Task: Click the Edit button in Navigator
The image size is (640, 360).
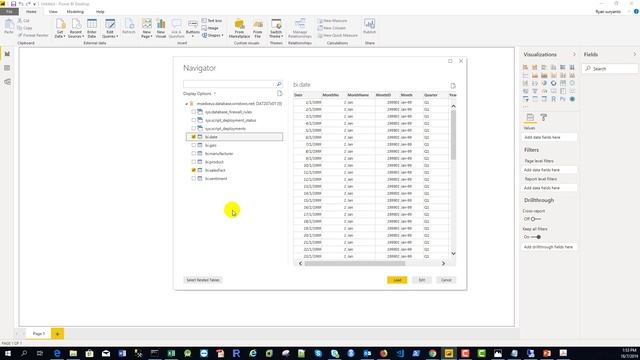Action: pos(422,280)
